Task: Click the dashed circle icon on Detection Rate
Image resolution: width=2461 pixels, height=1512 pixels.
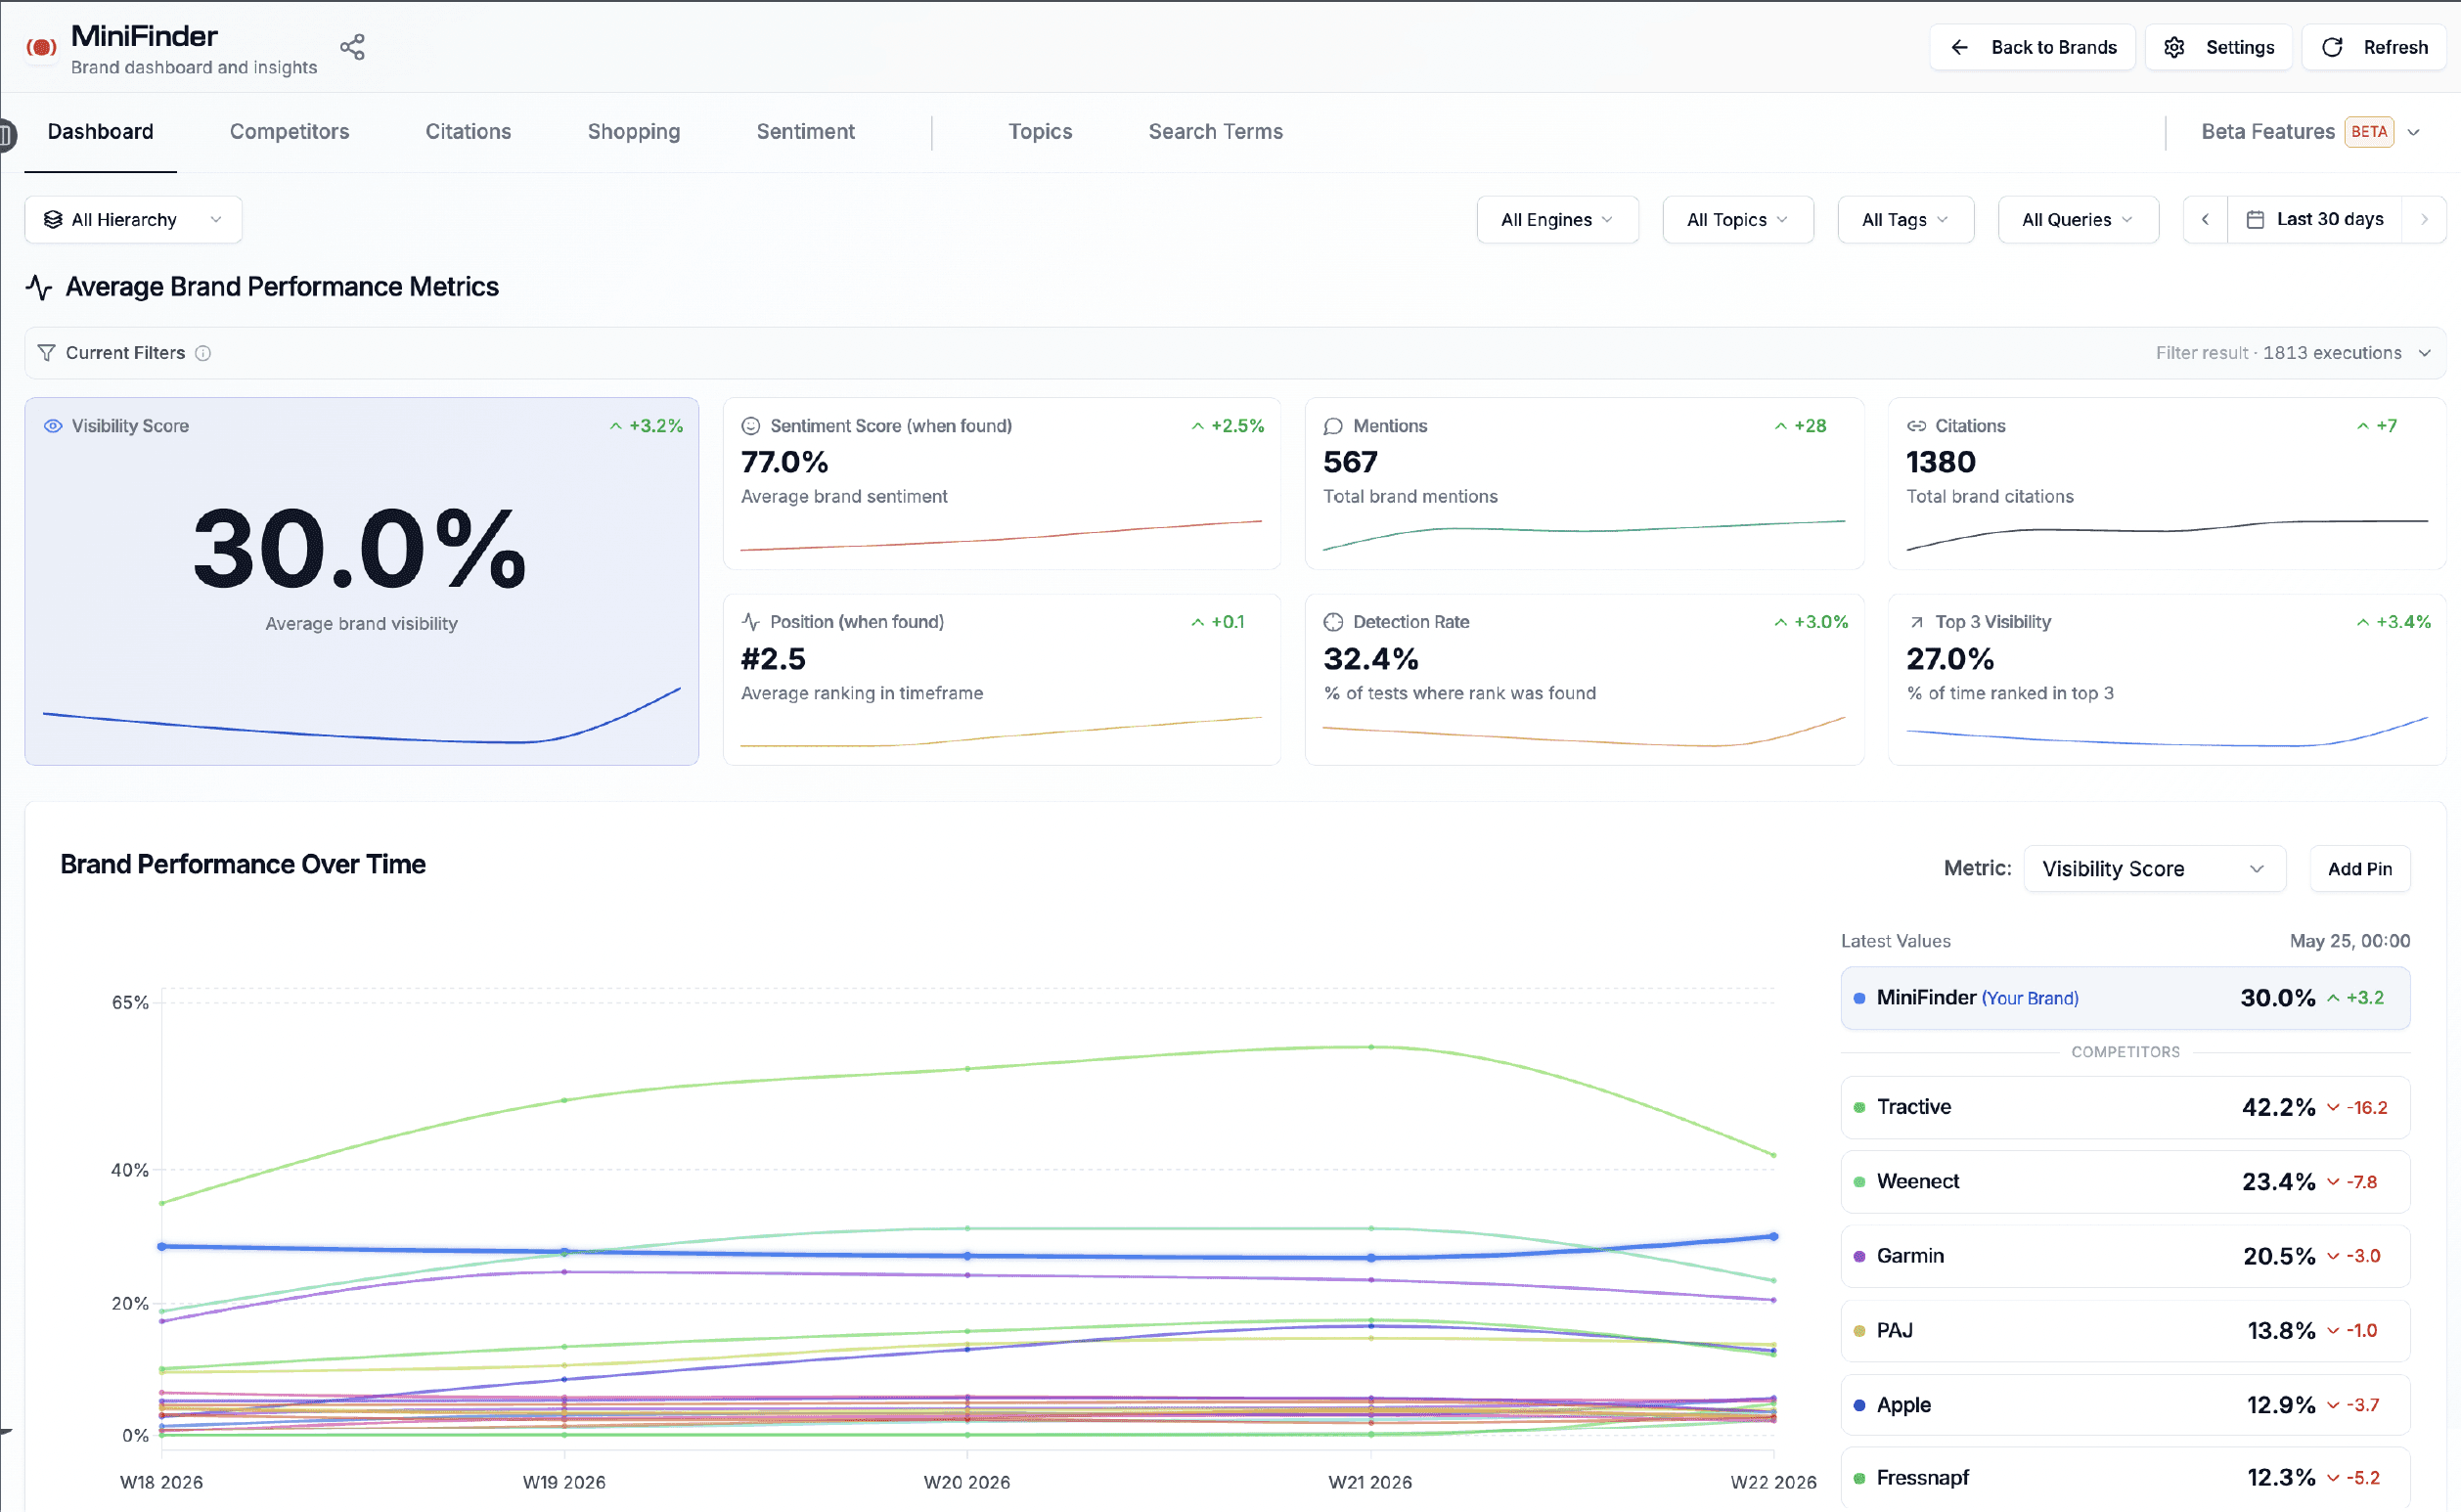Action: (1333, 622)
